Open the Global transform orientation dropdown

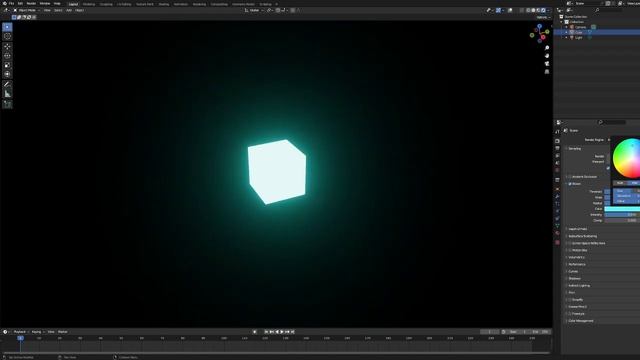(254, 10)
